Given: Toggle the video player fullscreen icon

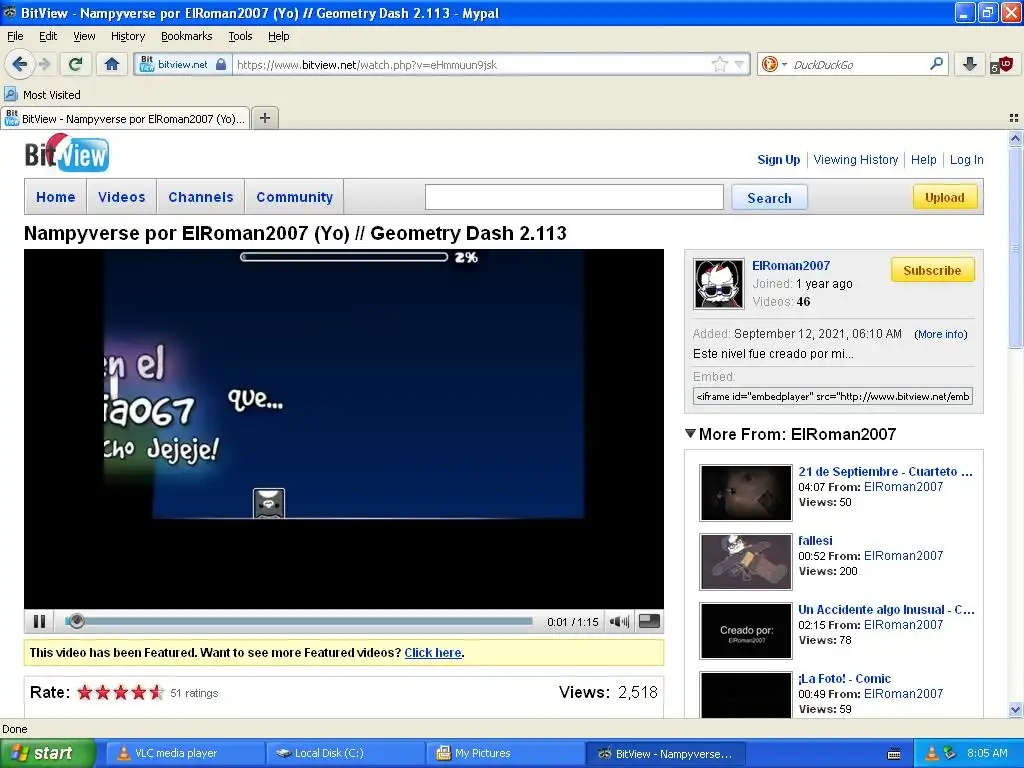Looking at the screenshot, I should tap(648, 621).
